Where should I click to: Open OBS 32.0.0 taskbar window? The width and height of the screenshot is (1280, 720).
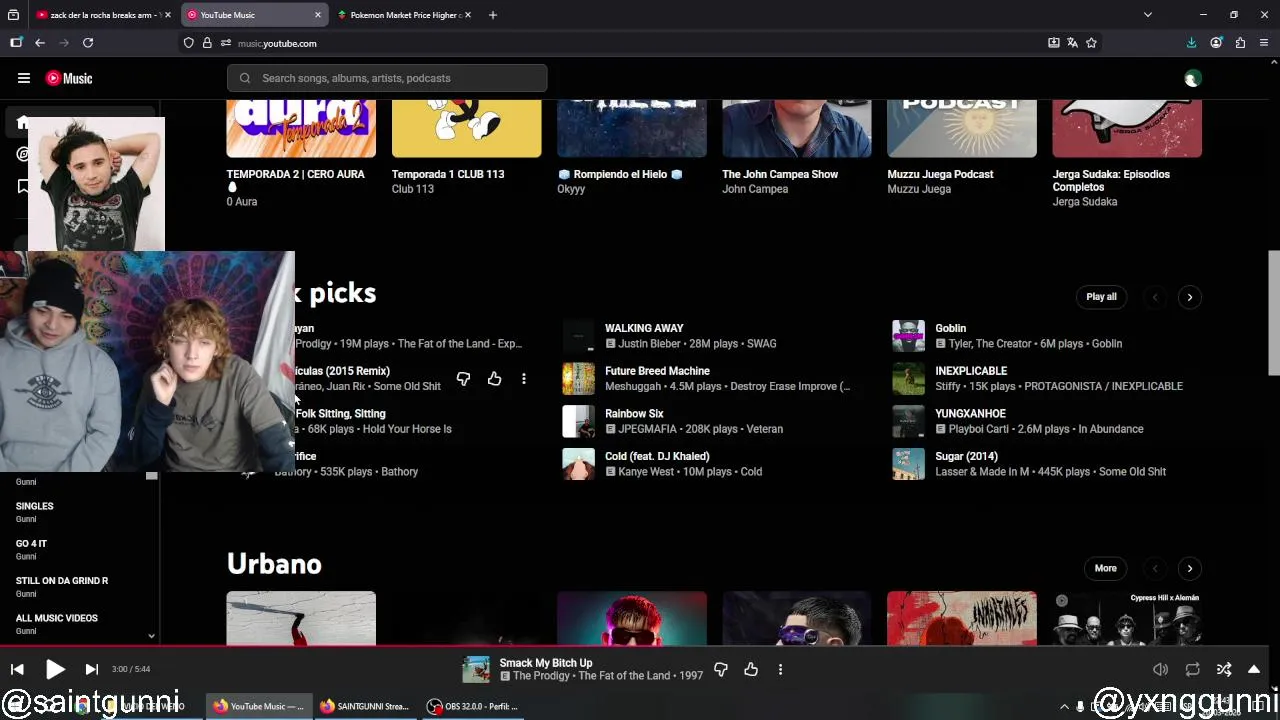pos(473,706)
